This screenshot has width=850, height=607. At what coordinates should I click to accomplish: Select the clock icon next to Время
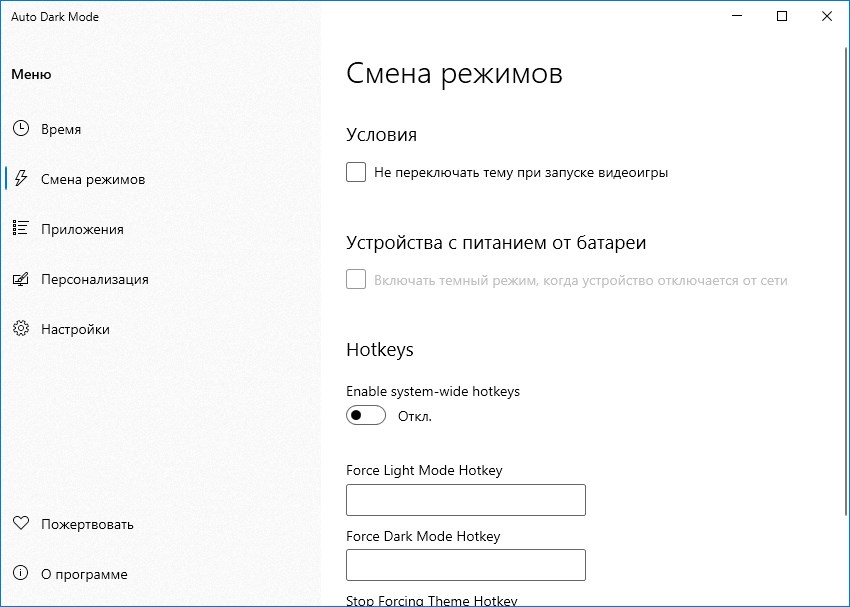pos(20,128)
